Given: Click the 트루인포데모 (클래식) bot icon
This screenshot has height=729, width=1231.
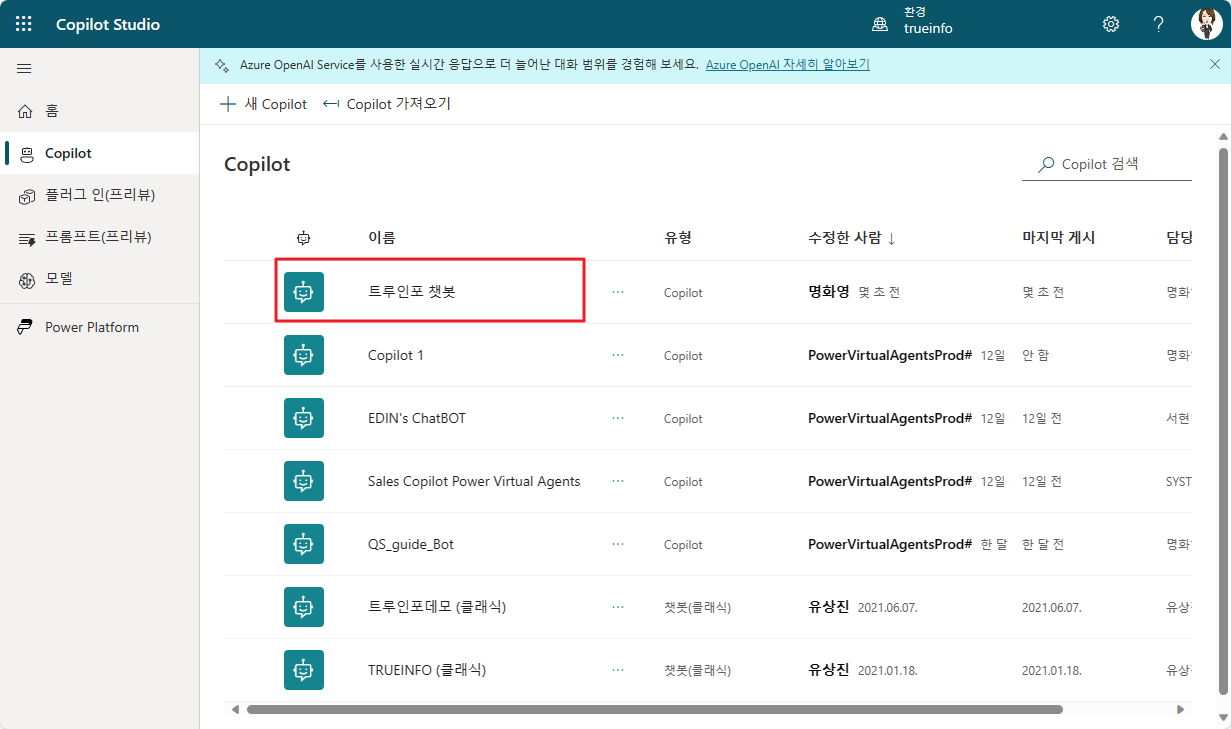Looking at the screenshot, I should pyautogui.click(x=304, y=607).
